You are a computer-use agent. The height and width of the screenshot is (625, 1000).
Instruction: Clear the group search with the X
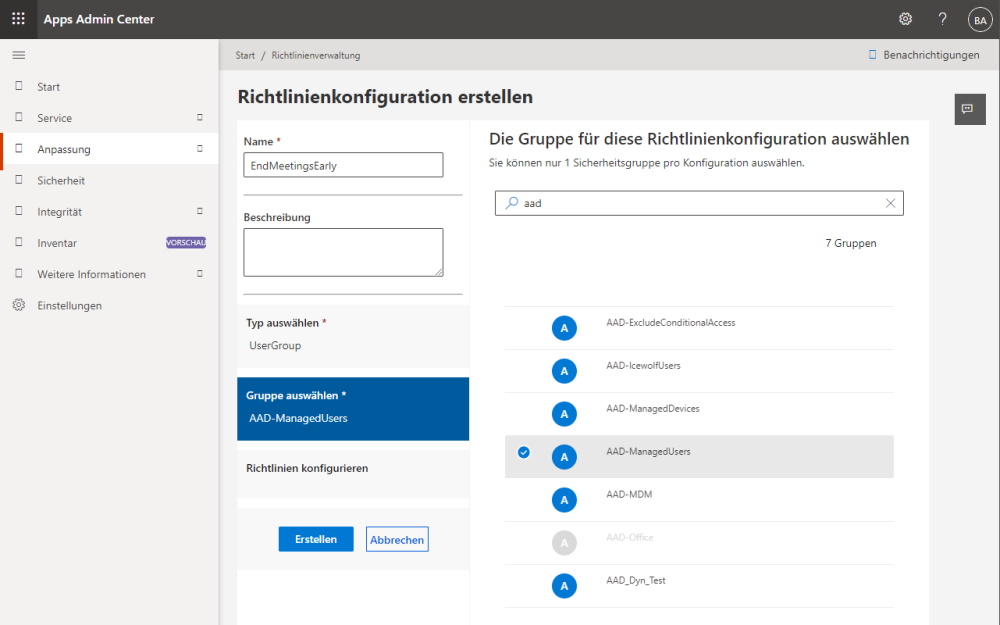(x=890, y=203)
